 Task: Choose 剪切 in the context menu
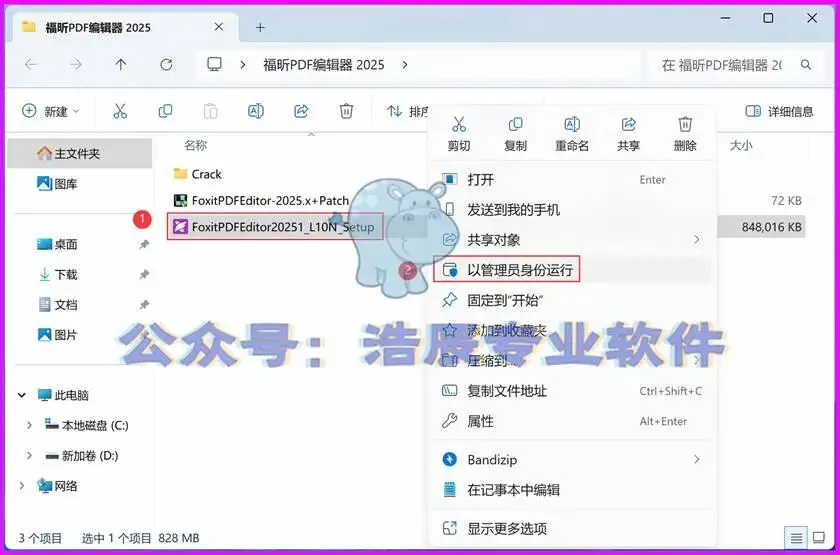(x=459, y=134)
